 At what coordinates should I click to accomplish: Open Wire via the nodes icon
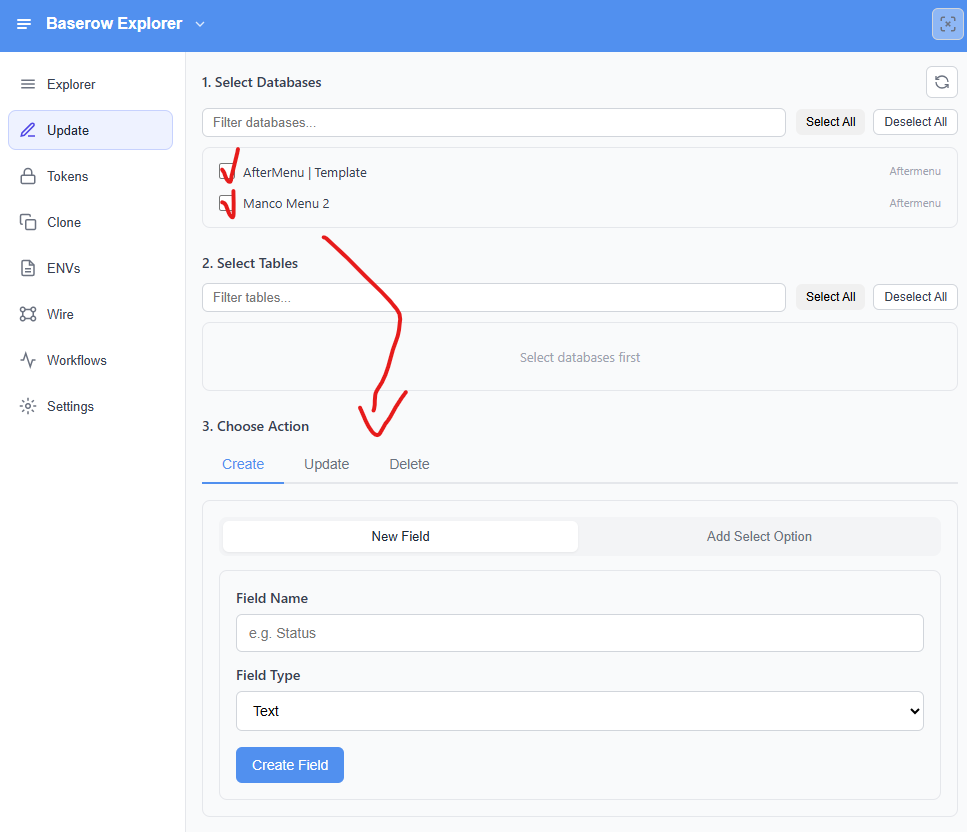(28, 314)
